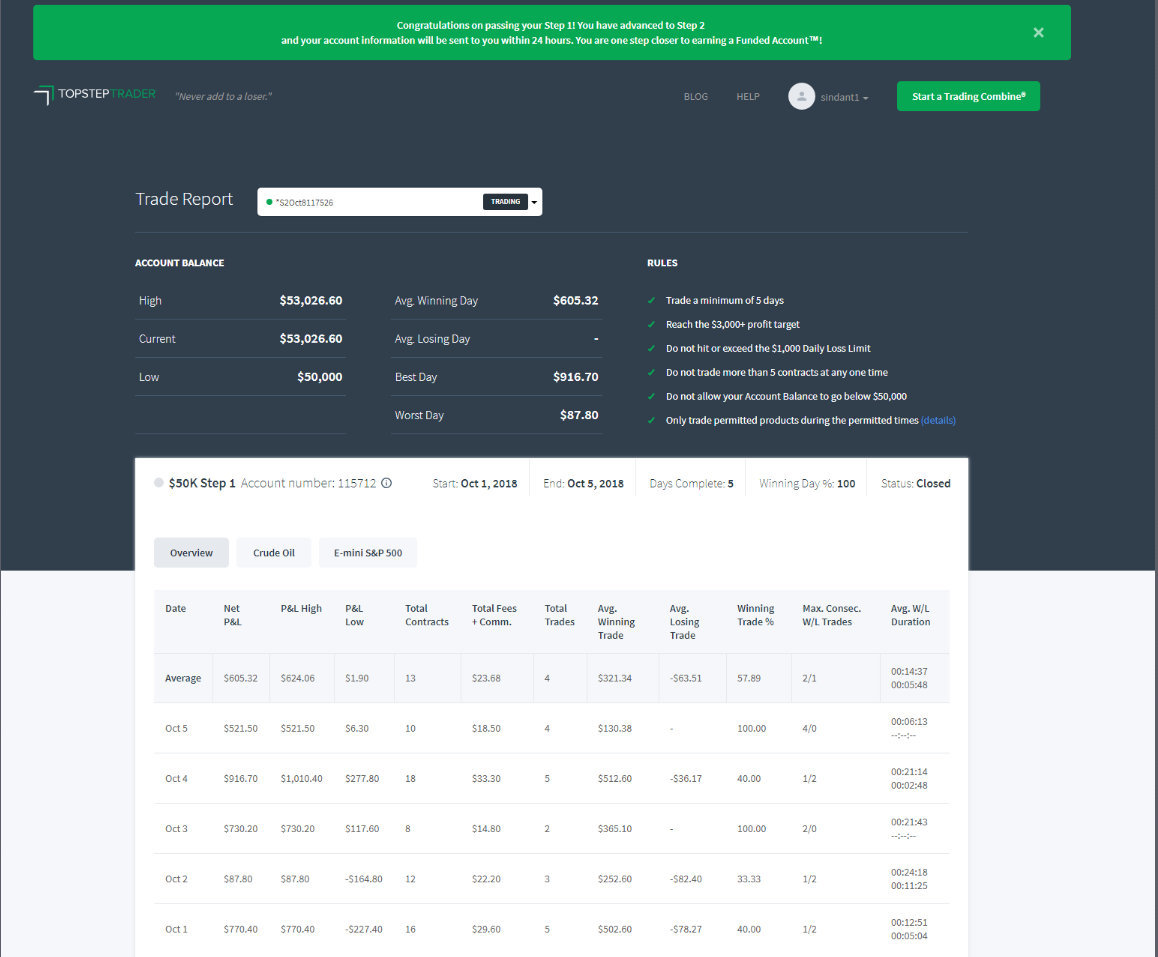Click the checkmark beside the permitted products rule
The height and width of the screenshot is (957, 1158).
click(x=653, y=420)
